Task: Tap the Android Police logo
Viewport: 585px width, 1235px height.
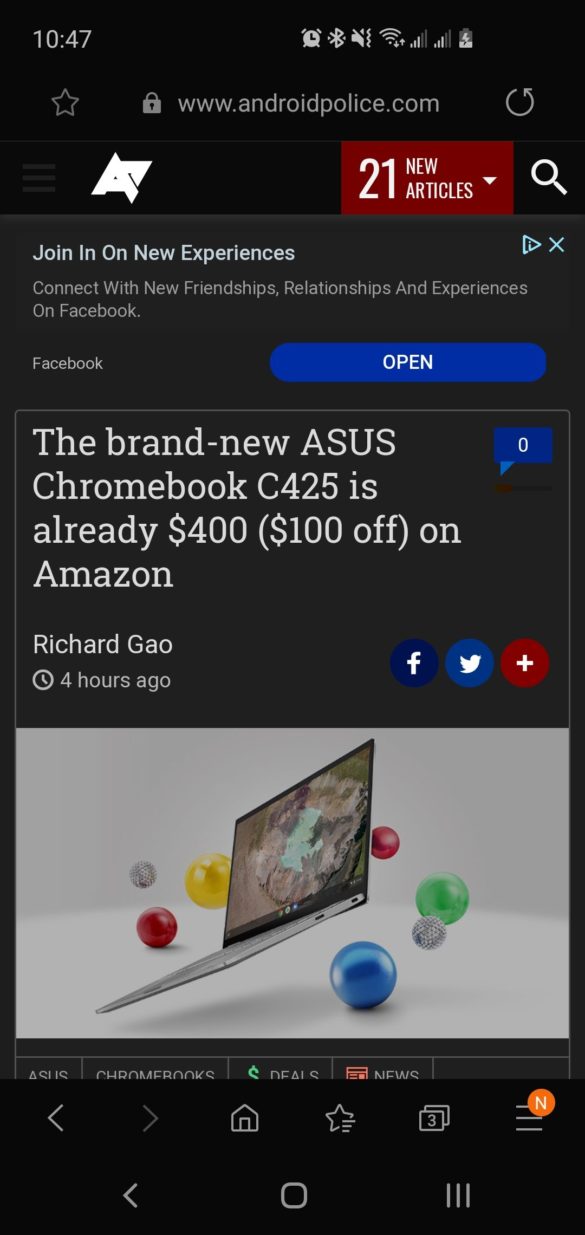Action: [x=121, y=179]
